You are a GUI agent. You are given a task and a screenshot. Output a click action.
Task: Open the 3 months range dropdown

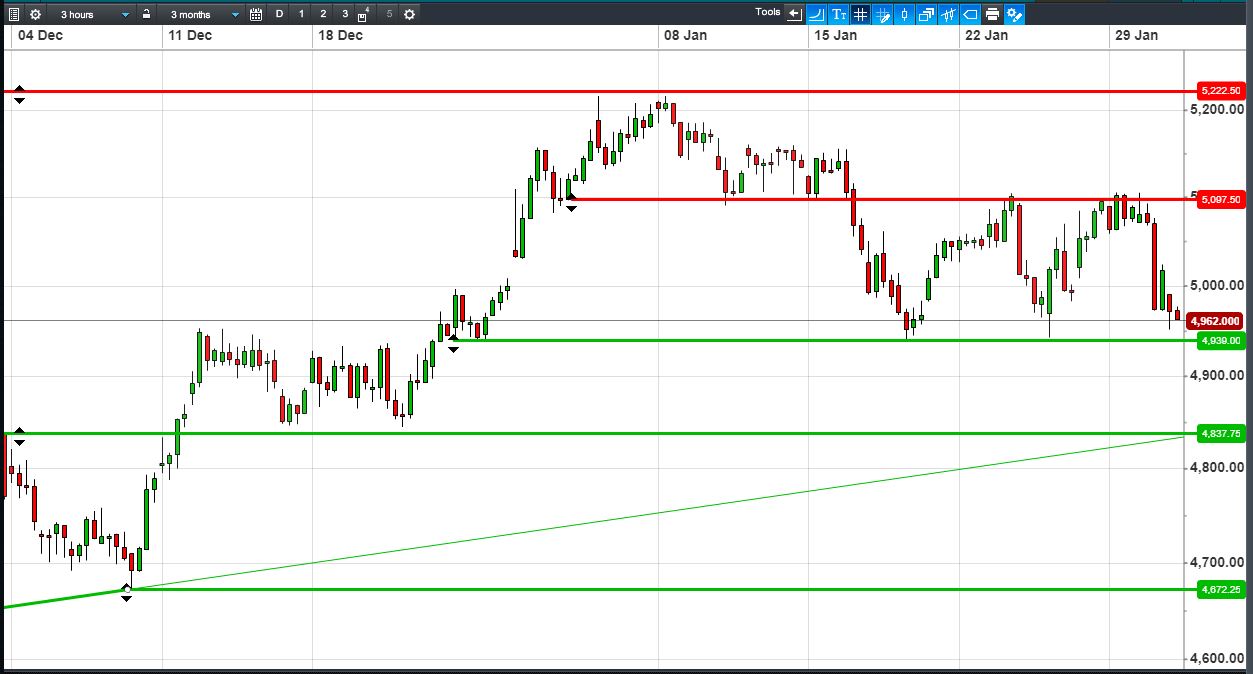point(203,14)
